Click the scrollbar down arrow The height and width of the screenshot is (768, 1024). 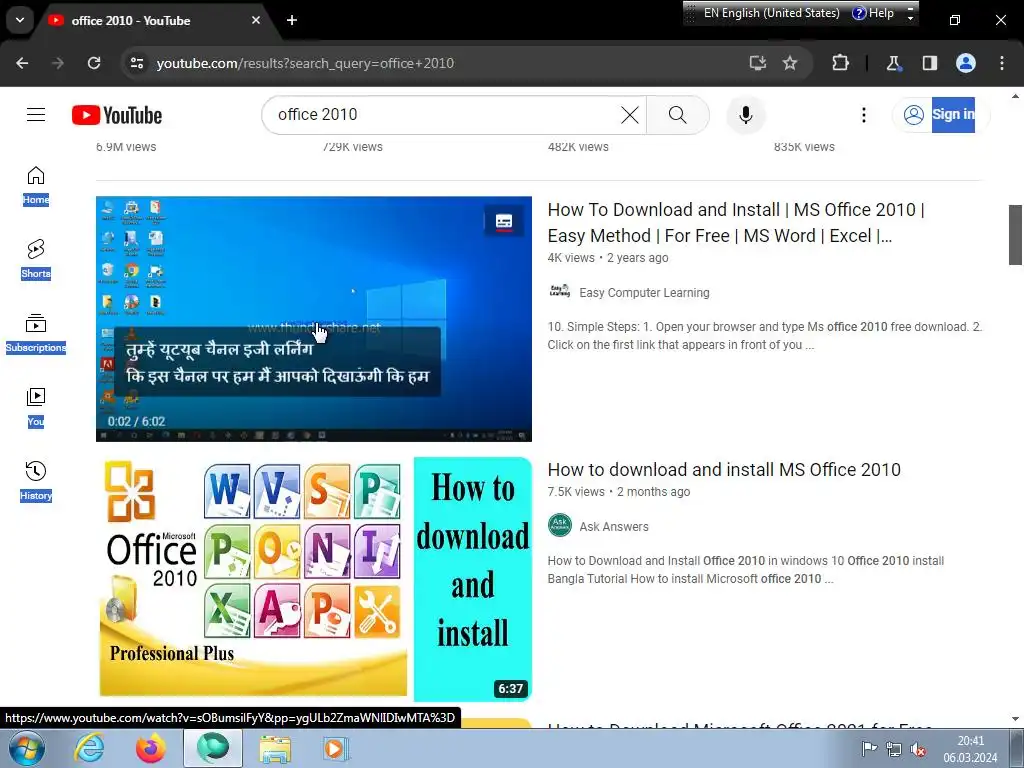(x=1015, y=719)
